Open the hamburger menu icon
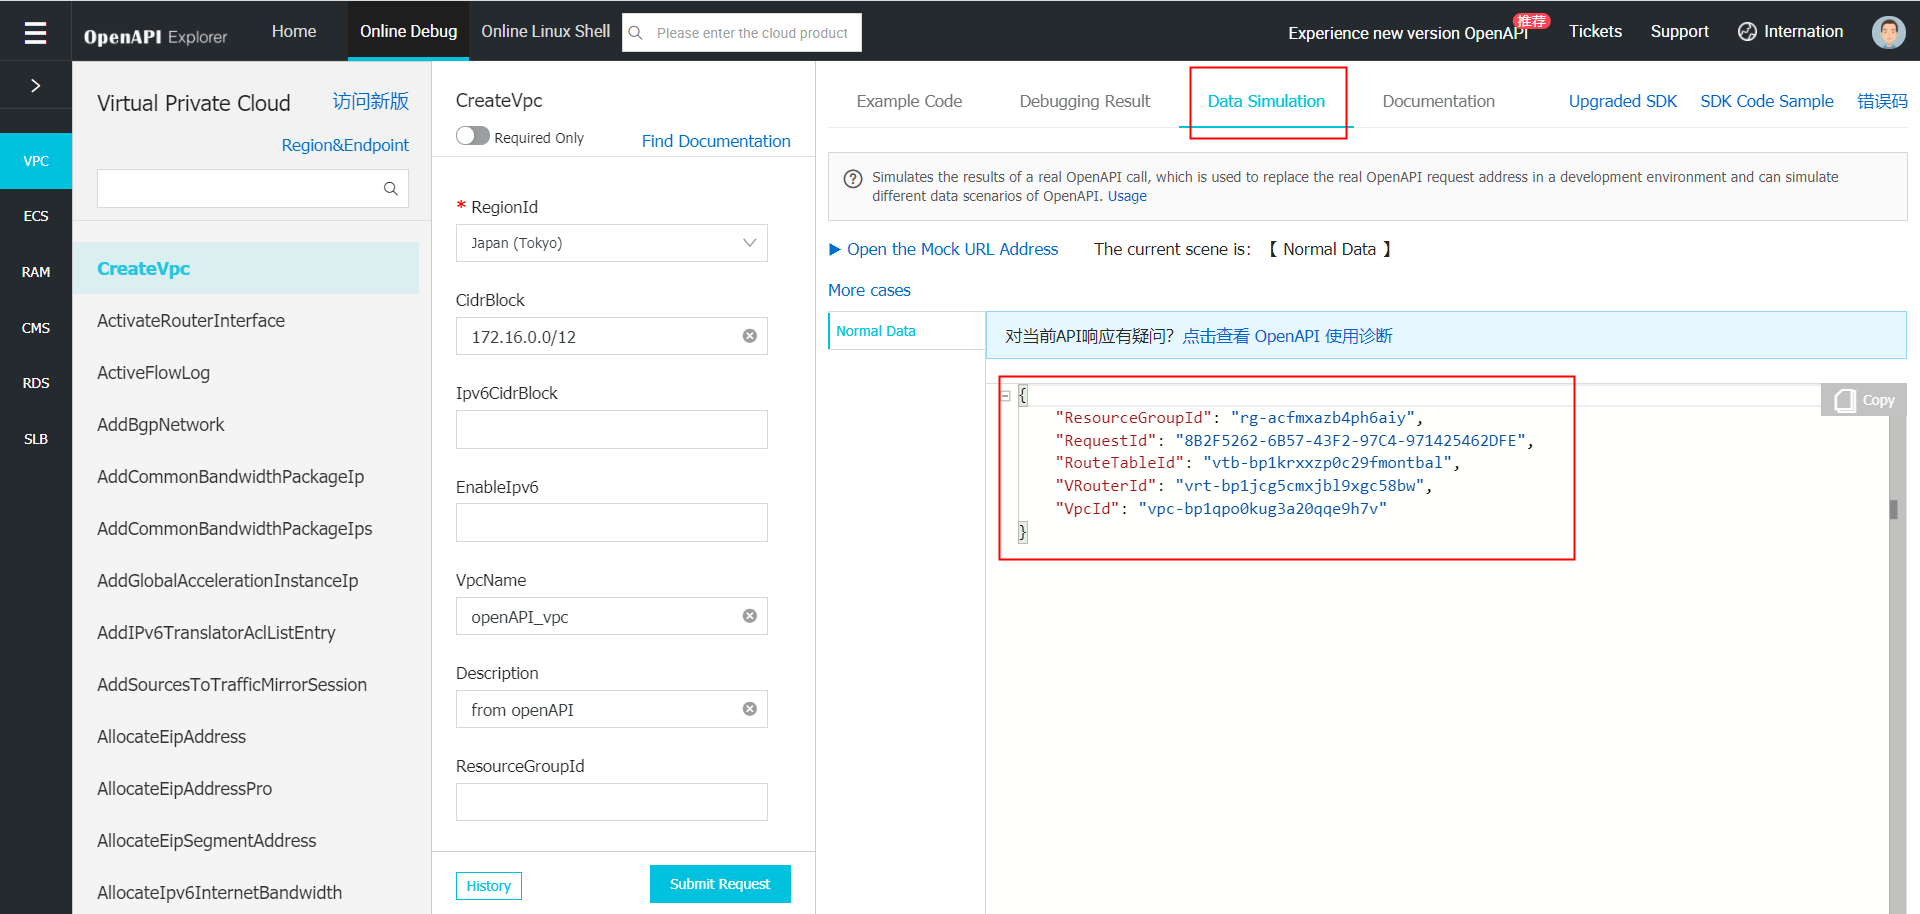The width and height of the screenshot is (1920, 914). (x=35, y=33)
